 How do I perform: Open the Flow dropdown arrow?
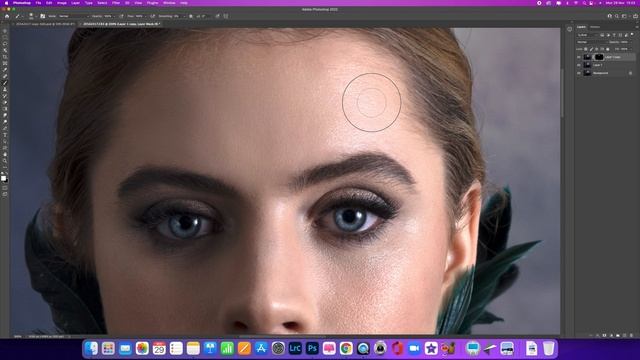(x=145, y=16)
